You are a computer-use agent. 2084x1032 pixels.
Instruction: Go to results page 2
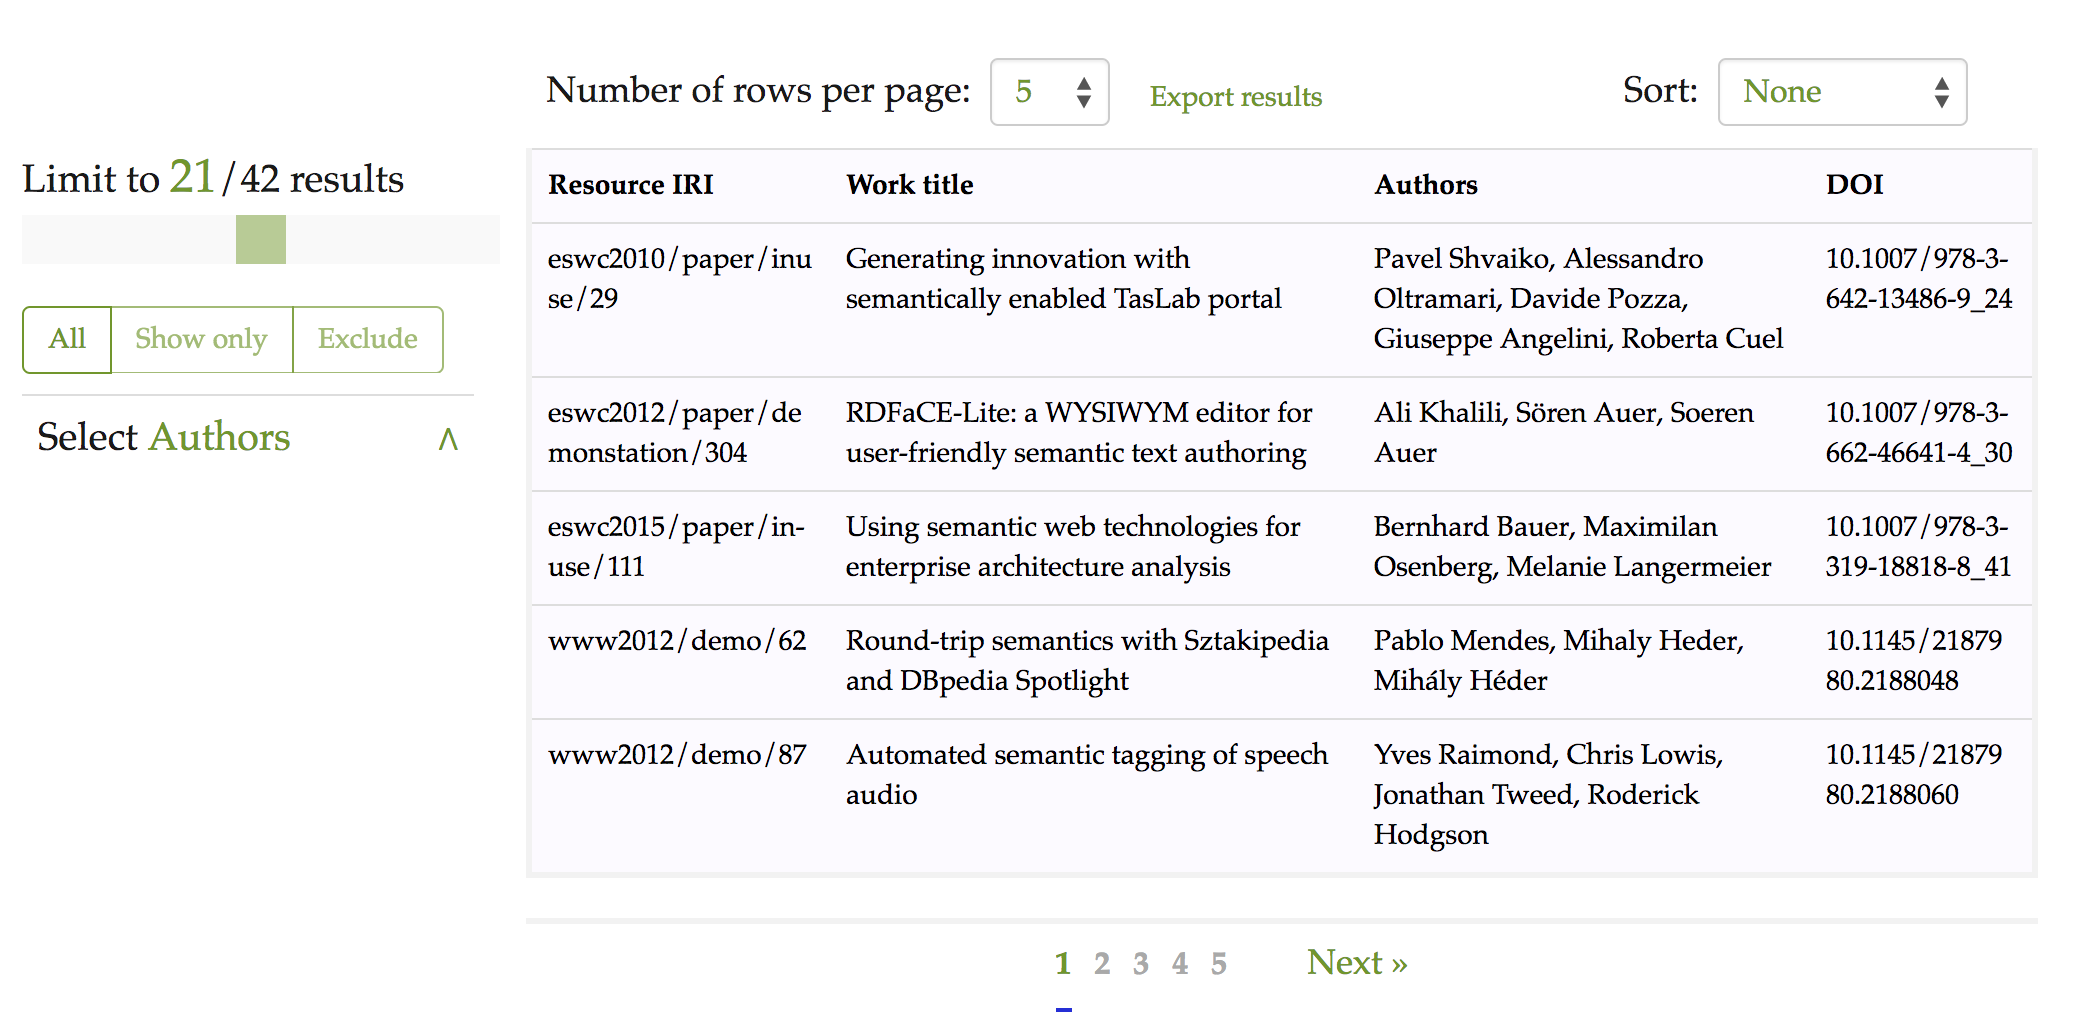(1101, 963)
